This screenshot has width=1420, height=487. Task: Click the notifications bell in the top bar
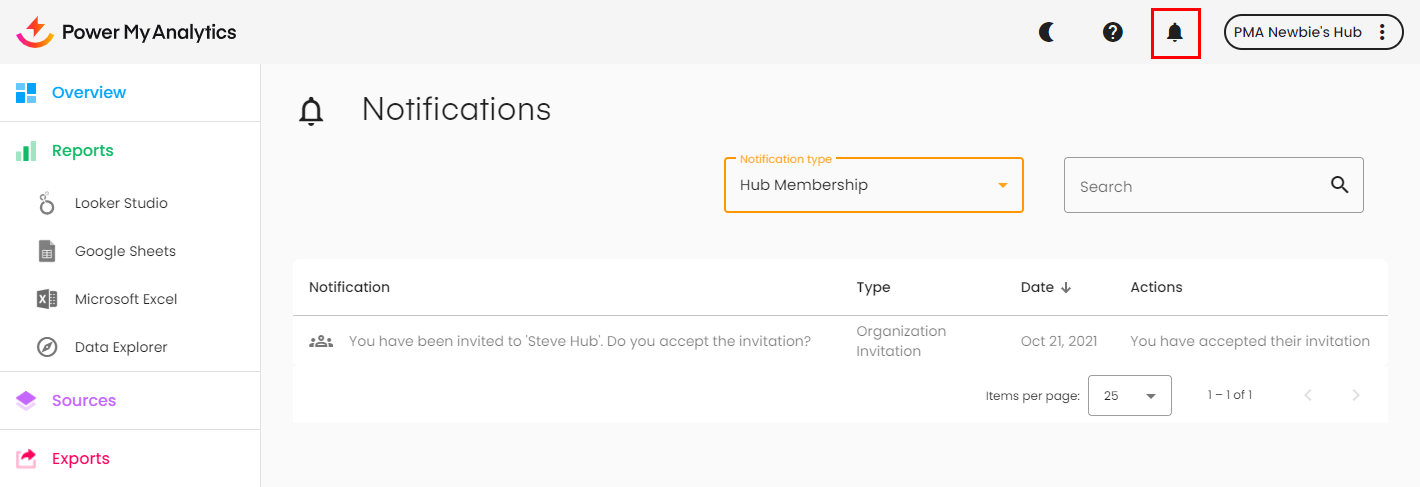tap(1175, 32)
